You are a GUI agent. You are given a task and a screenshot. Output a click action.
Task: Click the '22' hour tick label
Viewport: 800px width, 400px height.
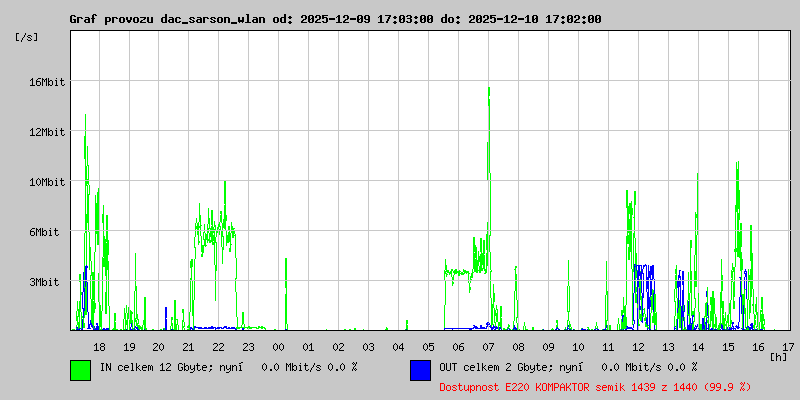tap(218, 347)
